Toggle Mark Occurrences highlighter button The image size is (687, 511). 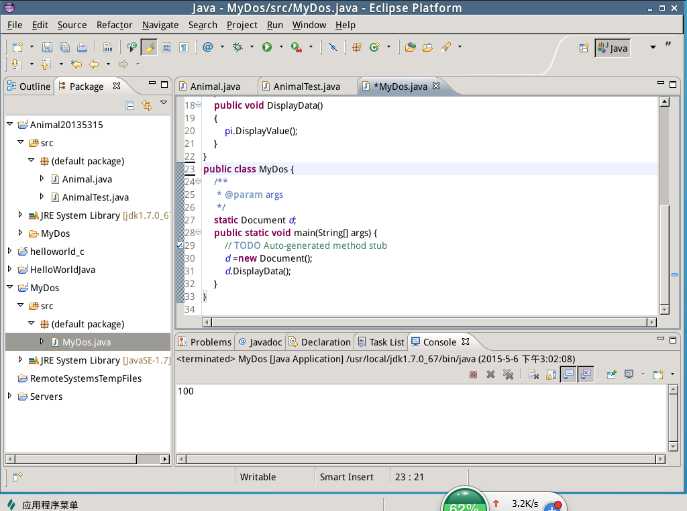(x=149, y=47)
